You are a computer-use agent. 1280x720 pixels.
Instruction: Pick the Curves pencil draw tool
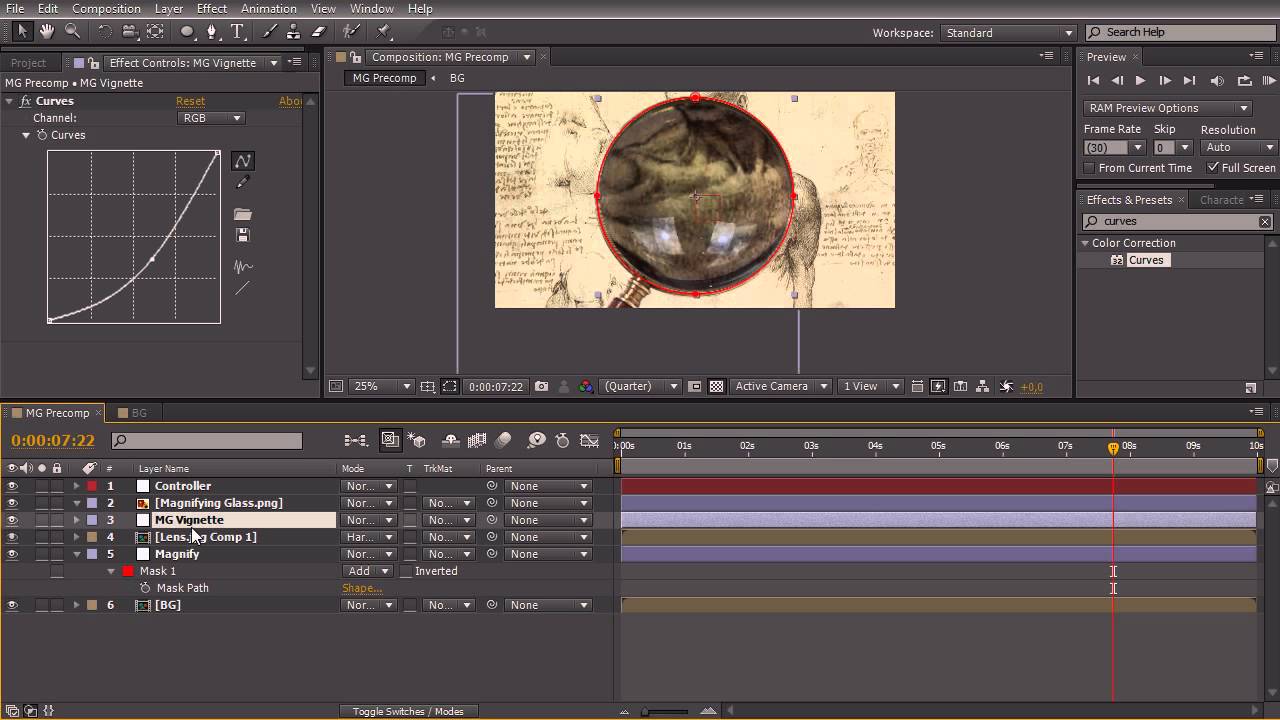tap(242, 183)
